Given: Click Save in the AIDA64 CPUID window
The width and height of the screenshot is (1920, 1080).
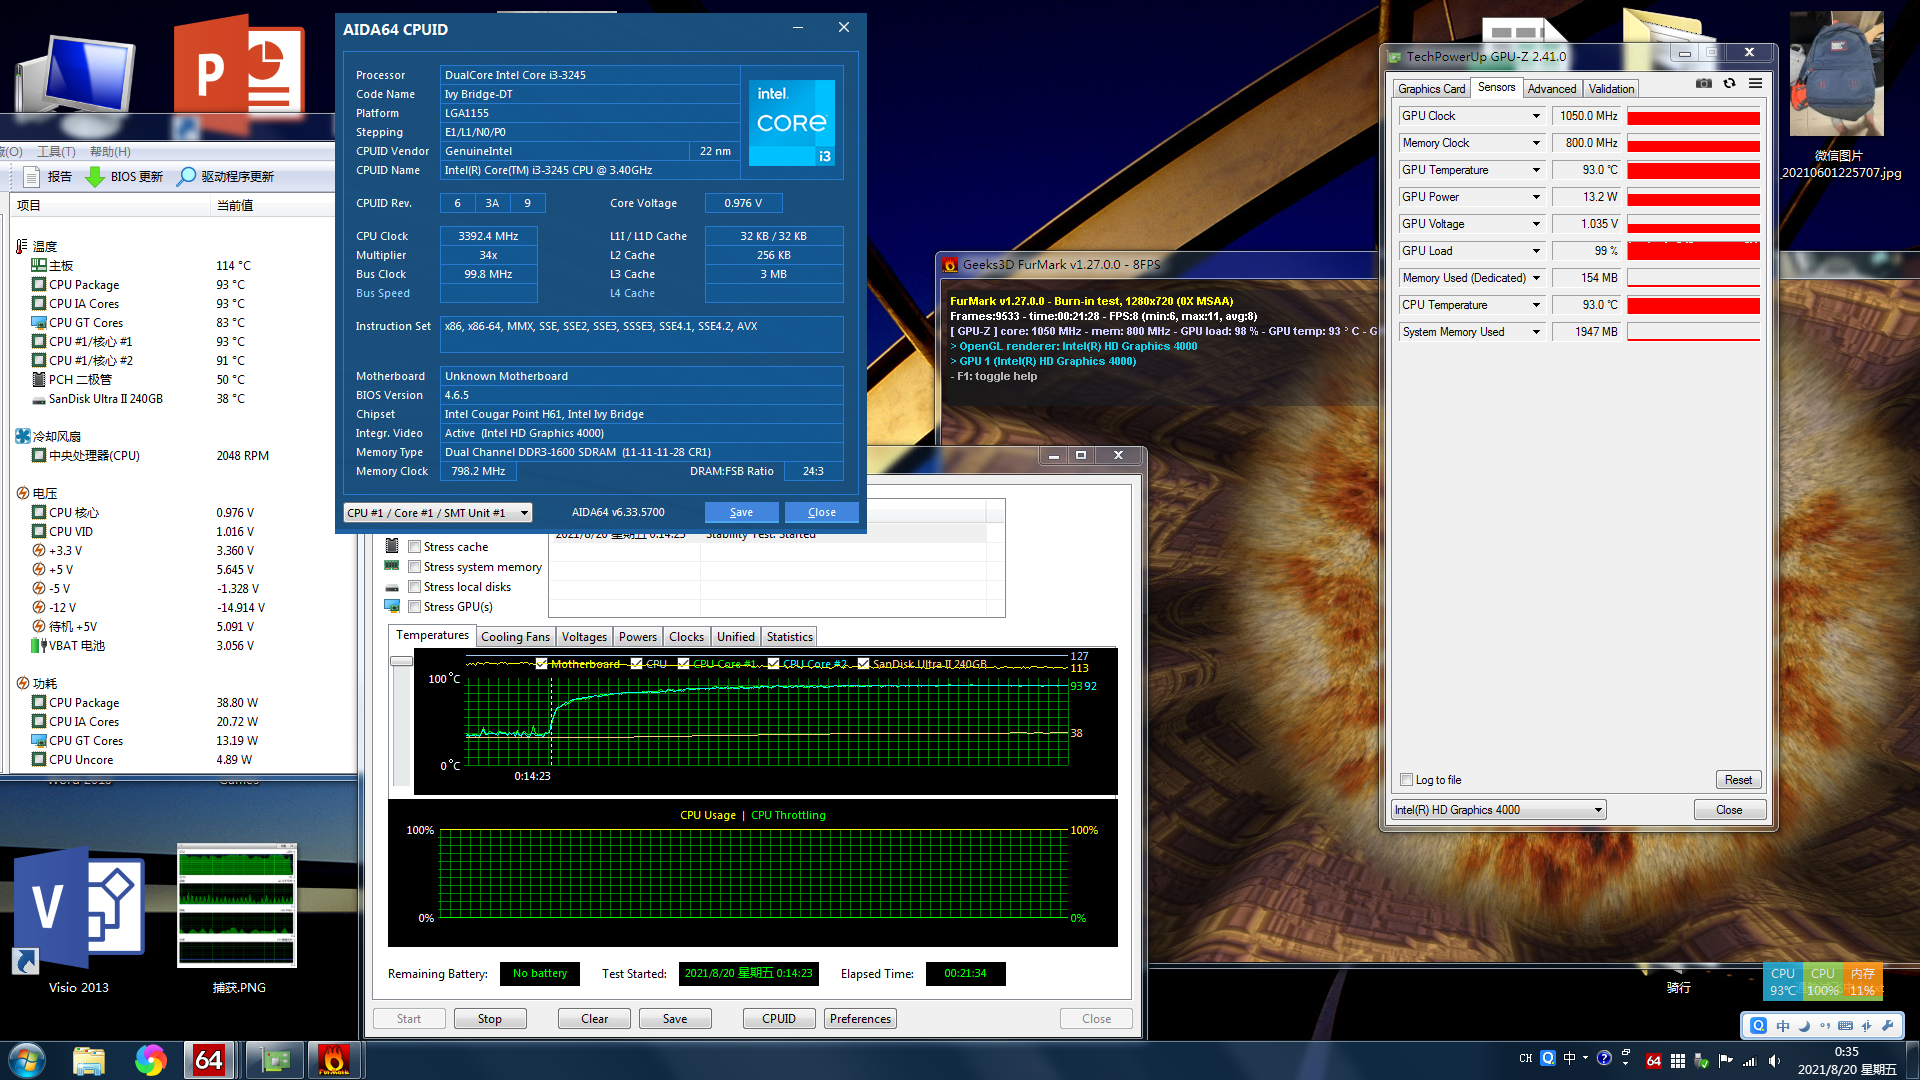Looking at the screenshot, I should 741,512.
